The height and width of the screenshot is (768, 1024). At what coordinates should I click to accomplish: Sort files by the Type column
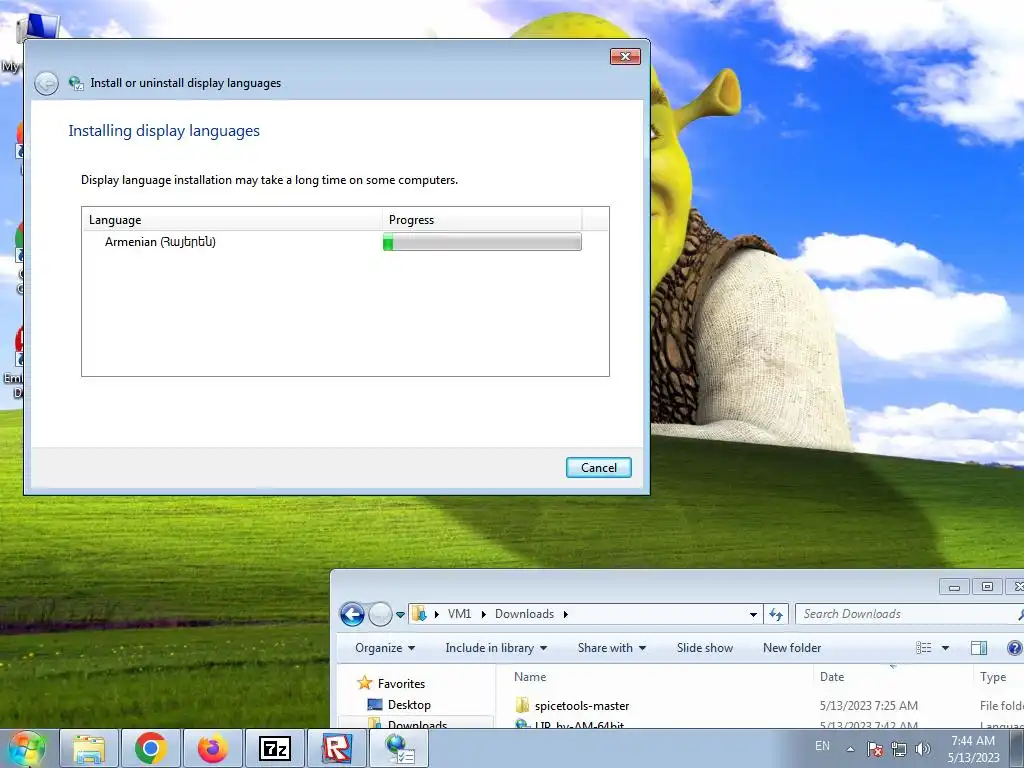999,677
